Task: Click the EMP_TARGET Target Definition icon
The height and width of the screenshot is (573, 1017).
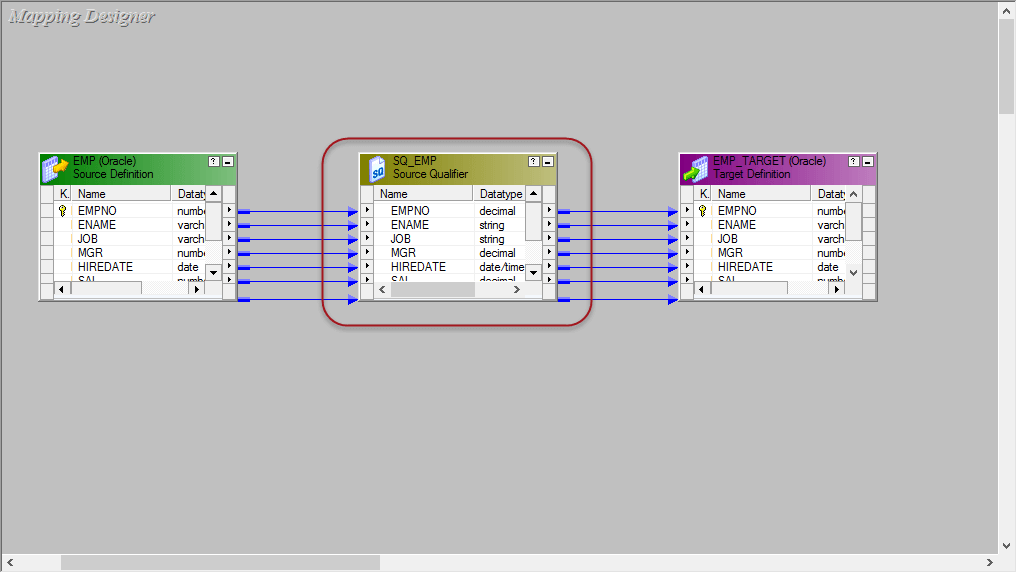Action: tap(695, 168)
